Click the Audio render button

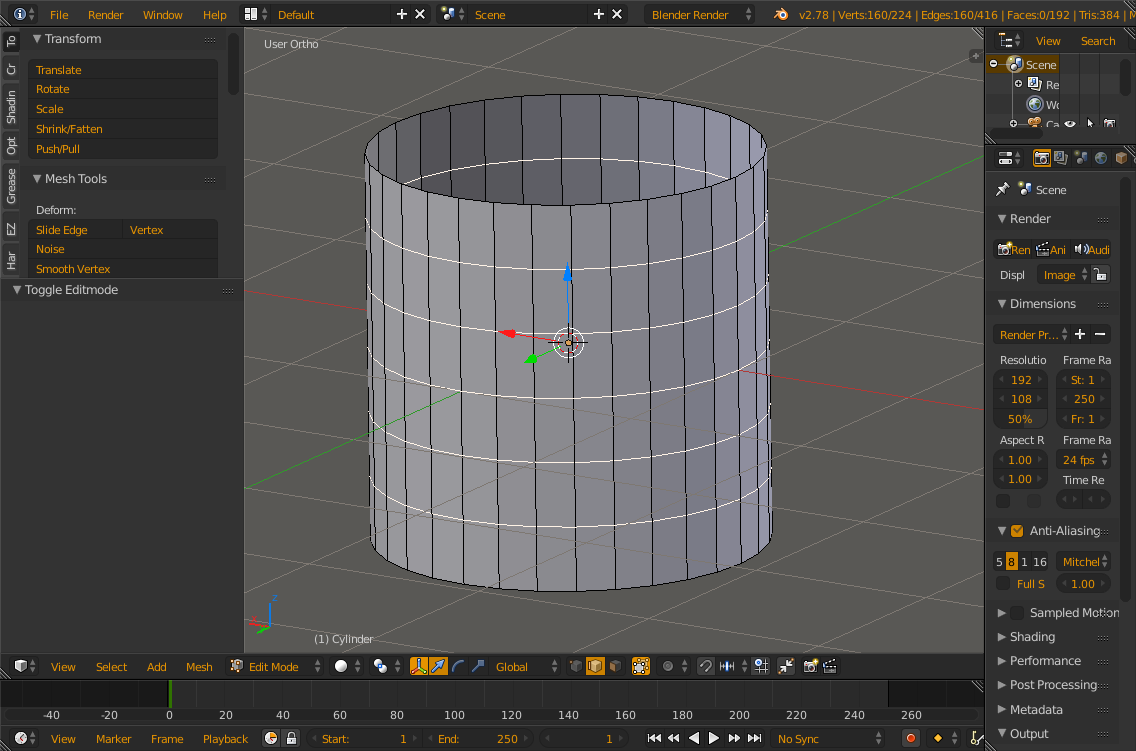pyautogui.click(x=1092, y=249)
